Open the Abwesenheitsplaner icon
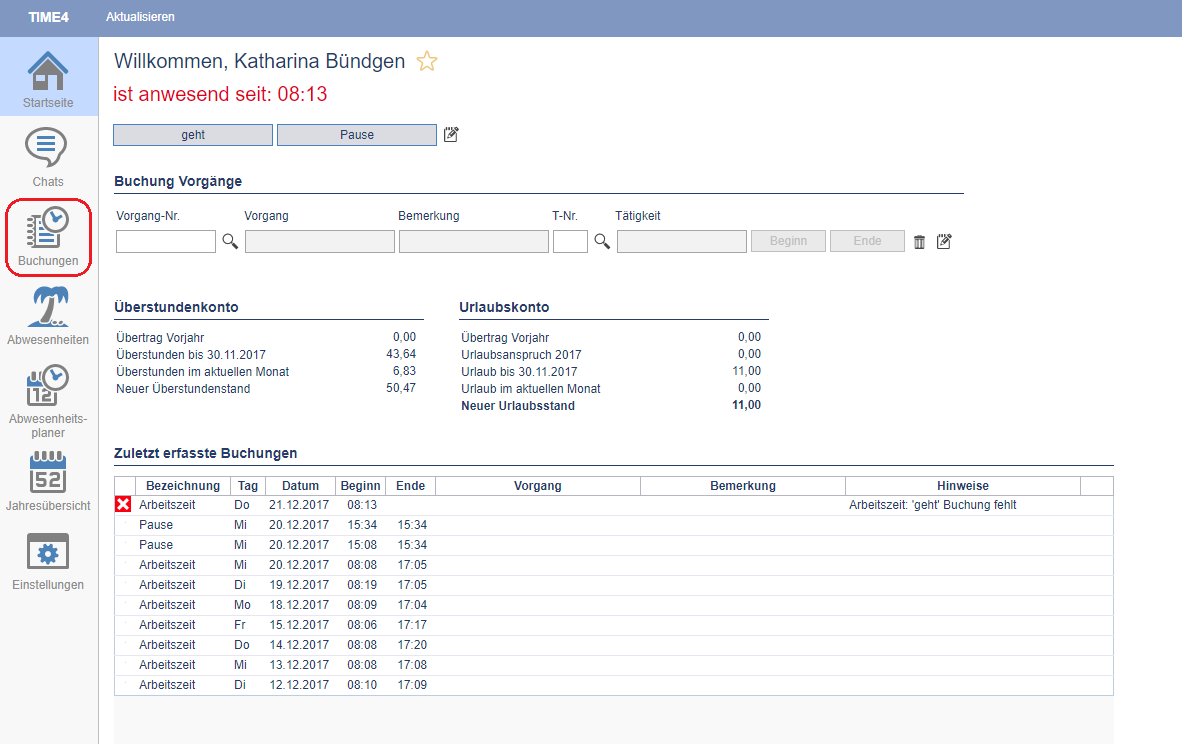This screenshot has height=744, width=1182. pyautogui.click(x=47, y=385)
